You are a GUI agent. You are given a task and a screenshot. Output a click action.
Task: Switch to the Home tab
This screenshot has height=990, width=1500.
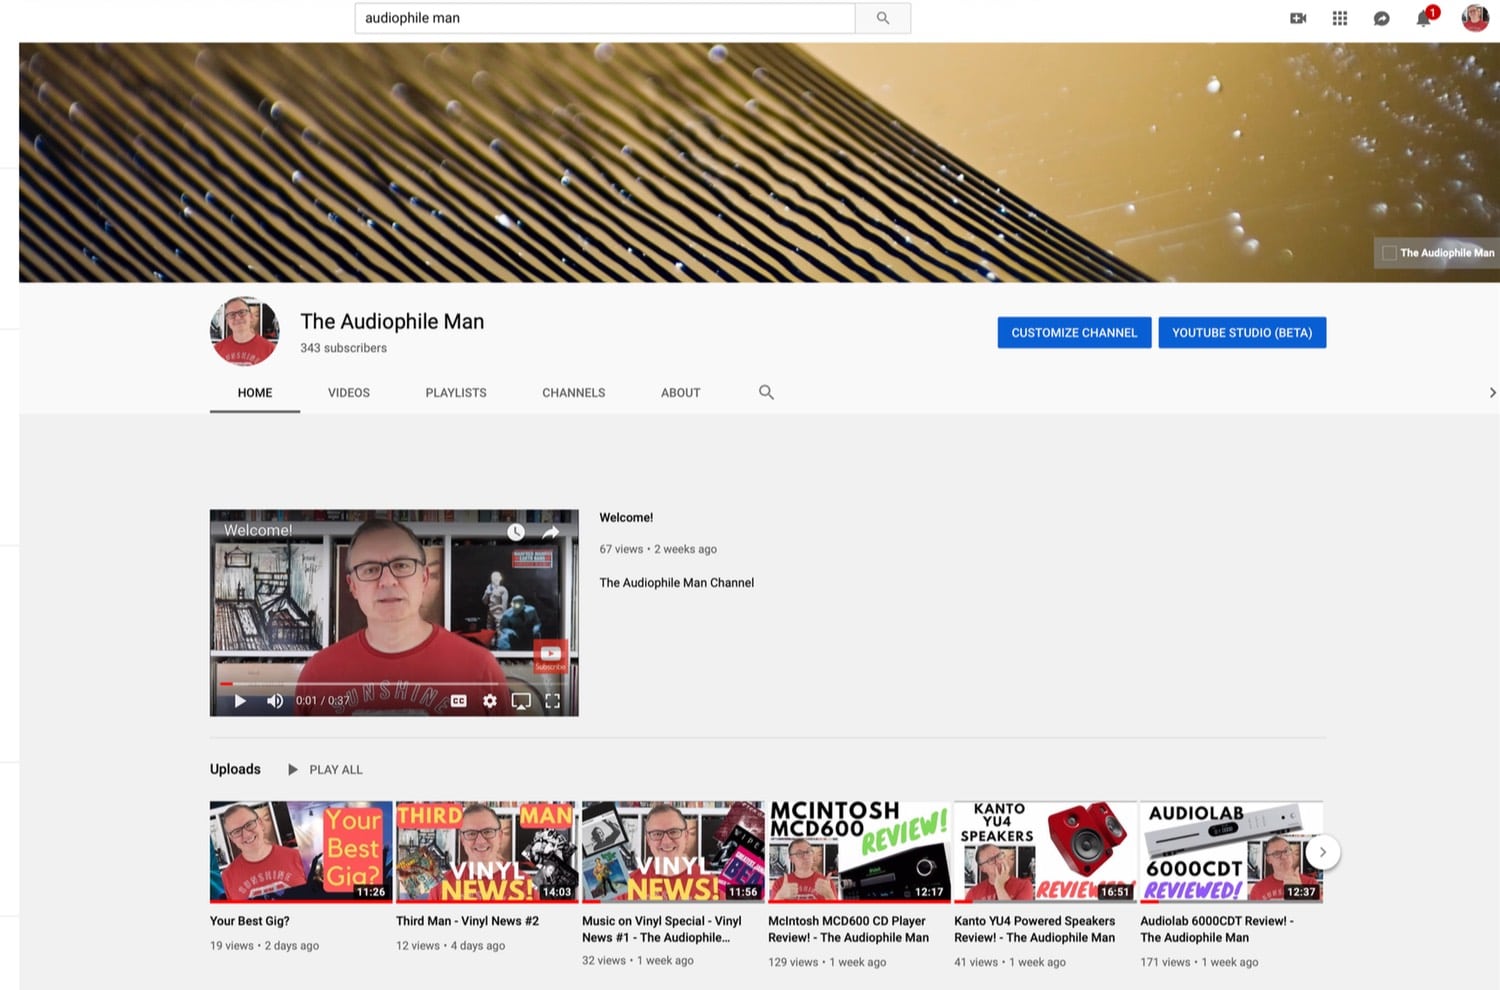(255, 393)
